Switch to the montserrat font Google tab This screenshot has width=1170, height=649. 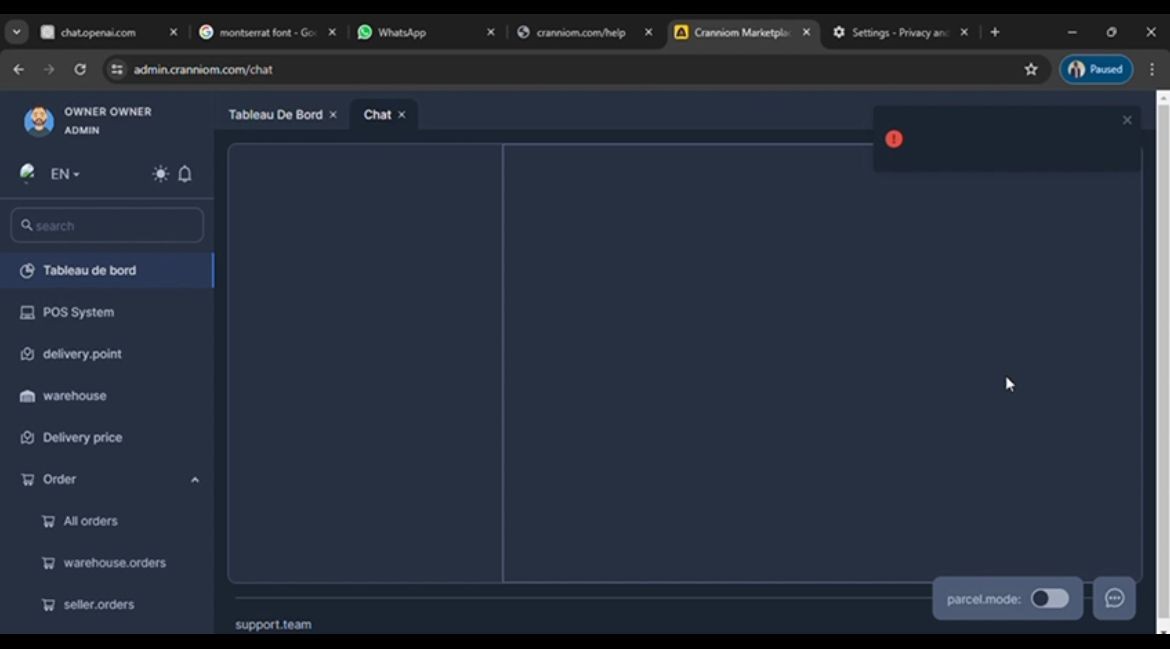(x=267, y=32)
